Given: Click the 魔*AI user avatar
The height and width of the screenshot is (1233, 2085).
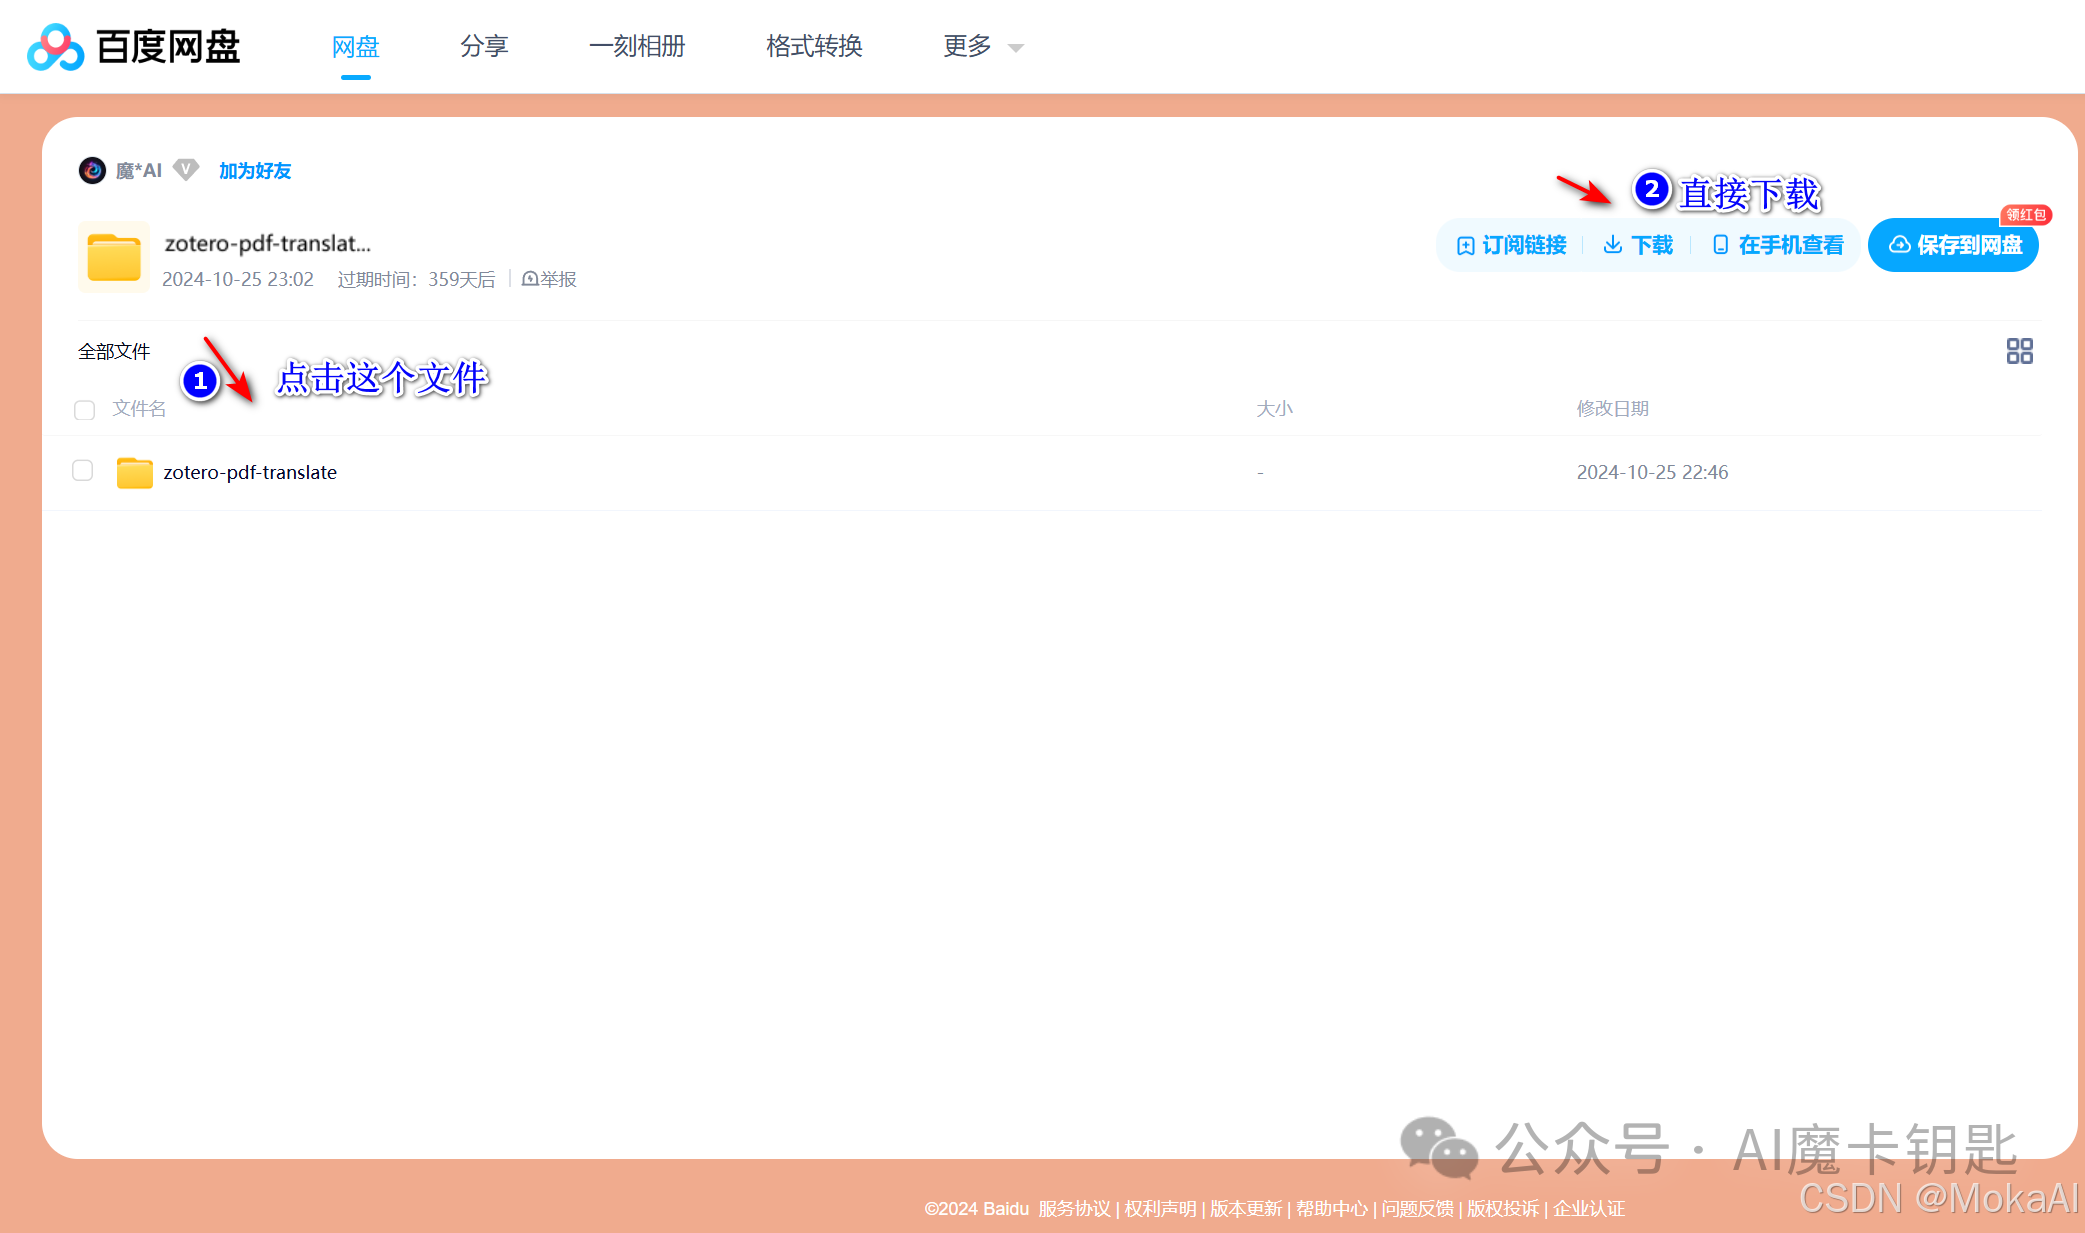Looking at the screenshot, I should (92, 171).
